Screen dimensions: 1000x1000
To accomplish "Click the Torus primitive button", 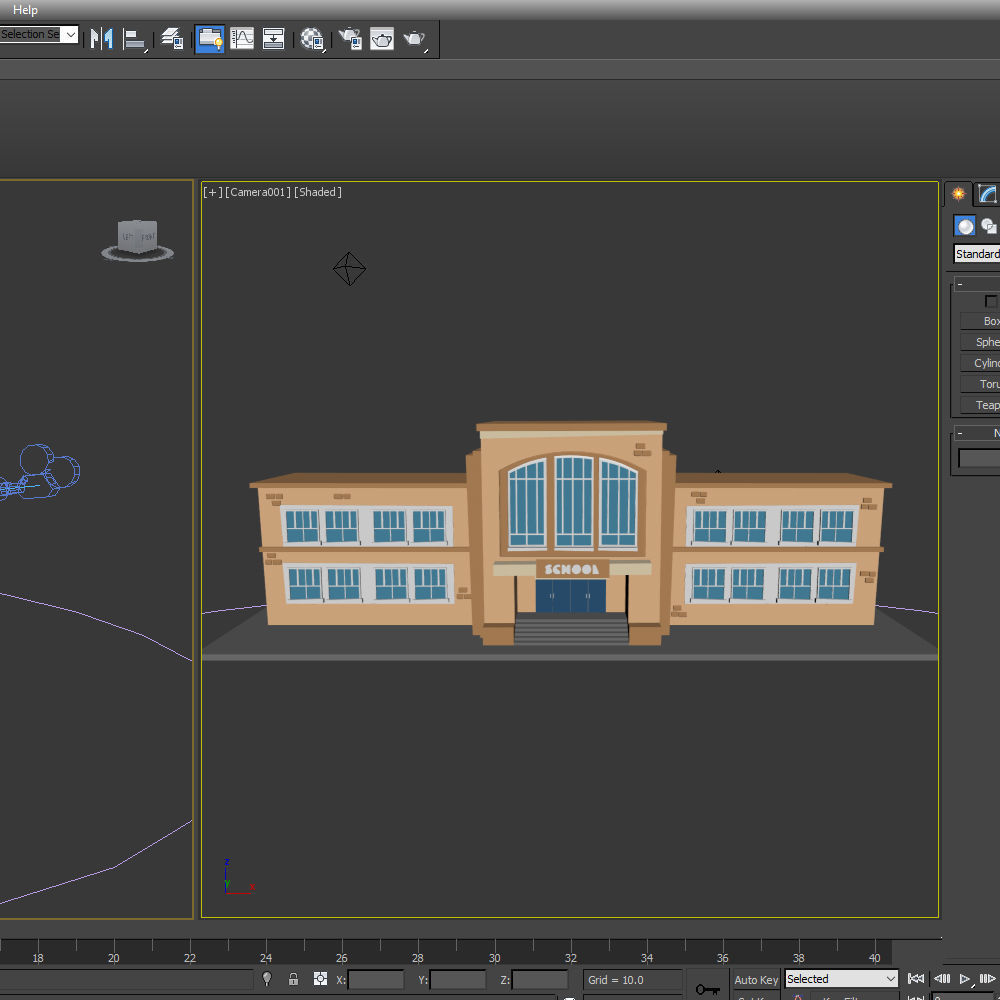I will (x=980, y=384).
